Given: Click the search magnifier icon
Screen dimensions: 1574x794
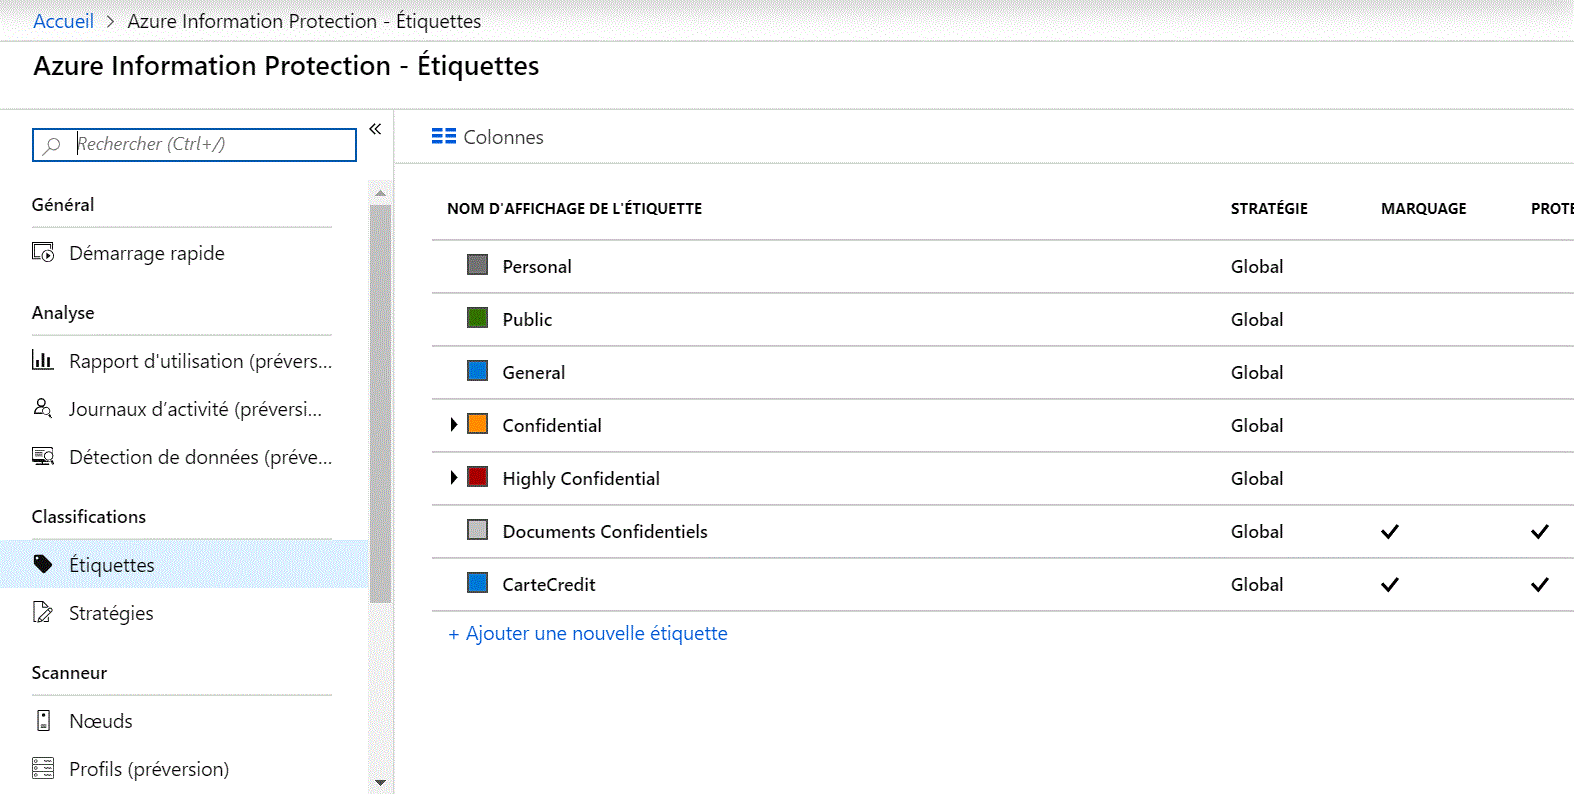Looking at the screenshot, I should click(52, 145).
